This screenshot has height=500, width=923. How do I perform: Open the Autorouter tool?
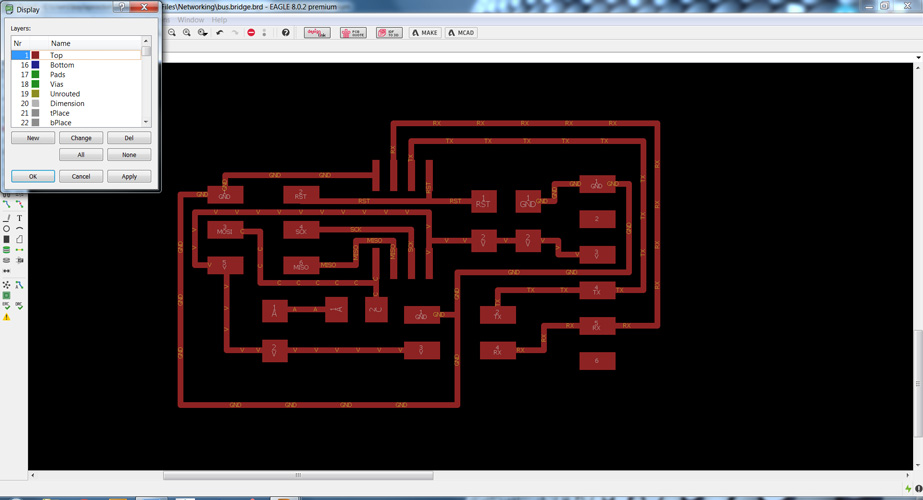[19, 285]
